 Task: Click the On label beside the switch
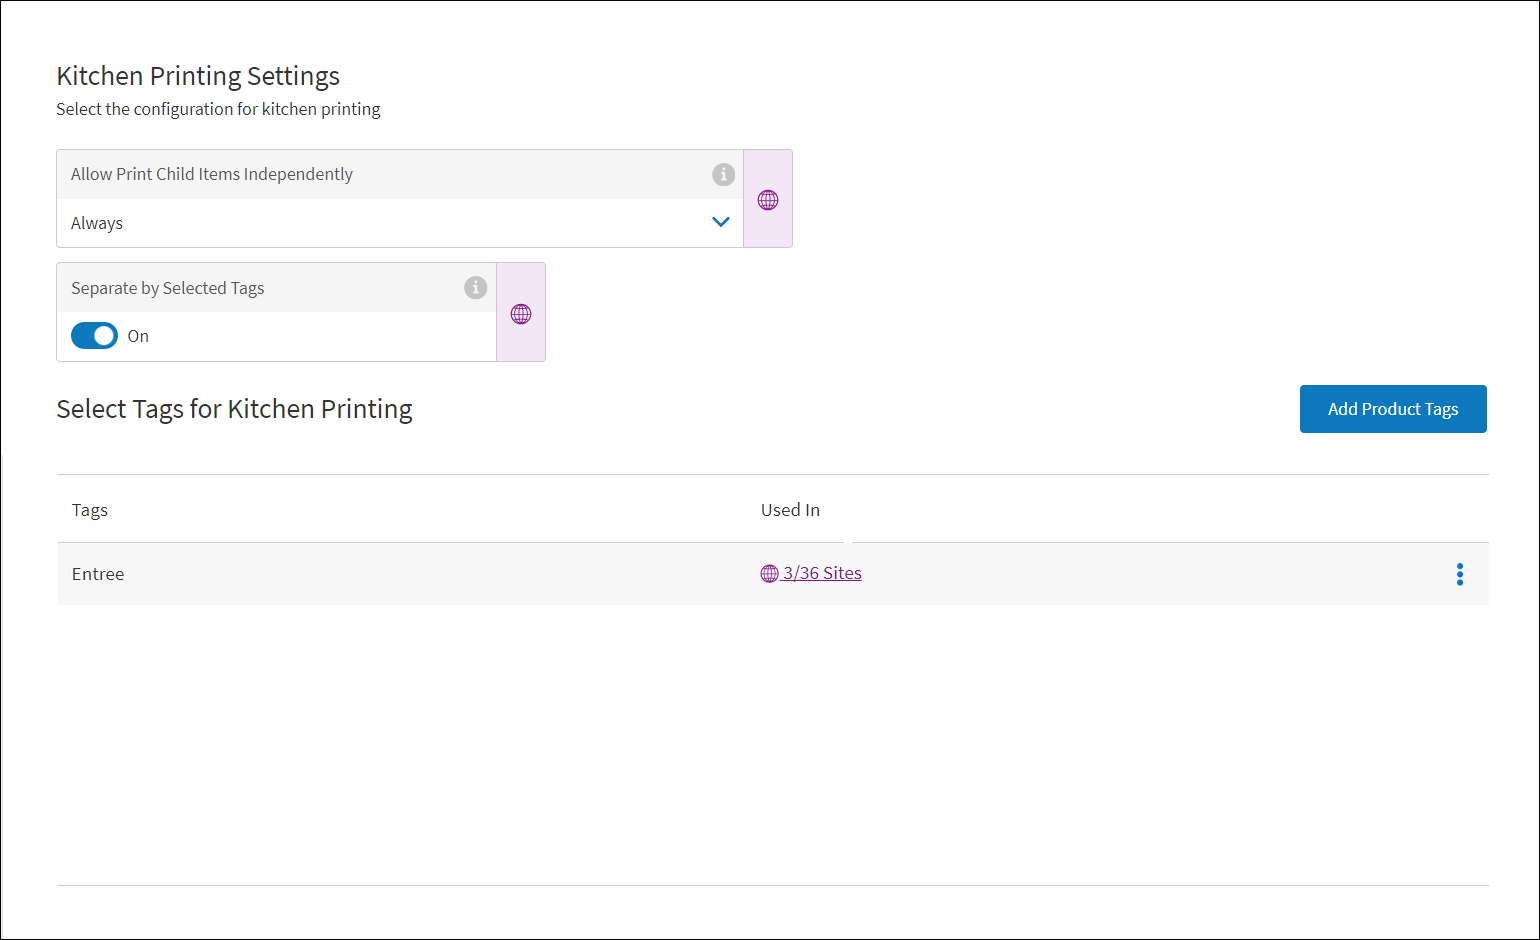click(x=138, y=337)
